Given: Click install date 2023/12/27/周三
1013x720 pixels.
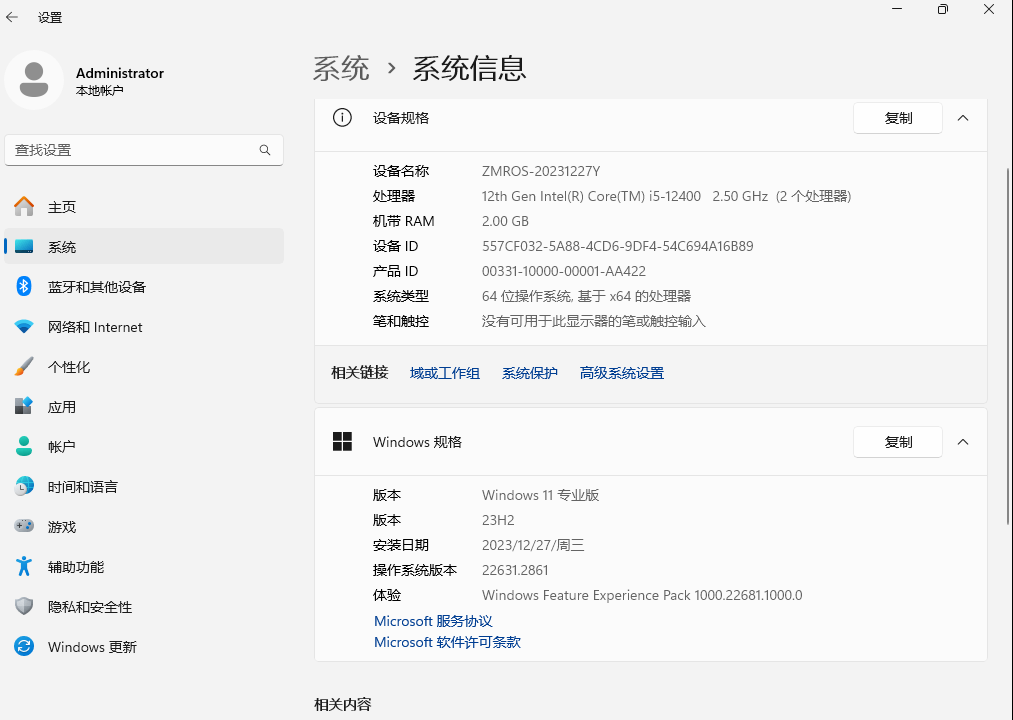Looking at the screenshot, I should [x=533, y=545].
